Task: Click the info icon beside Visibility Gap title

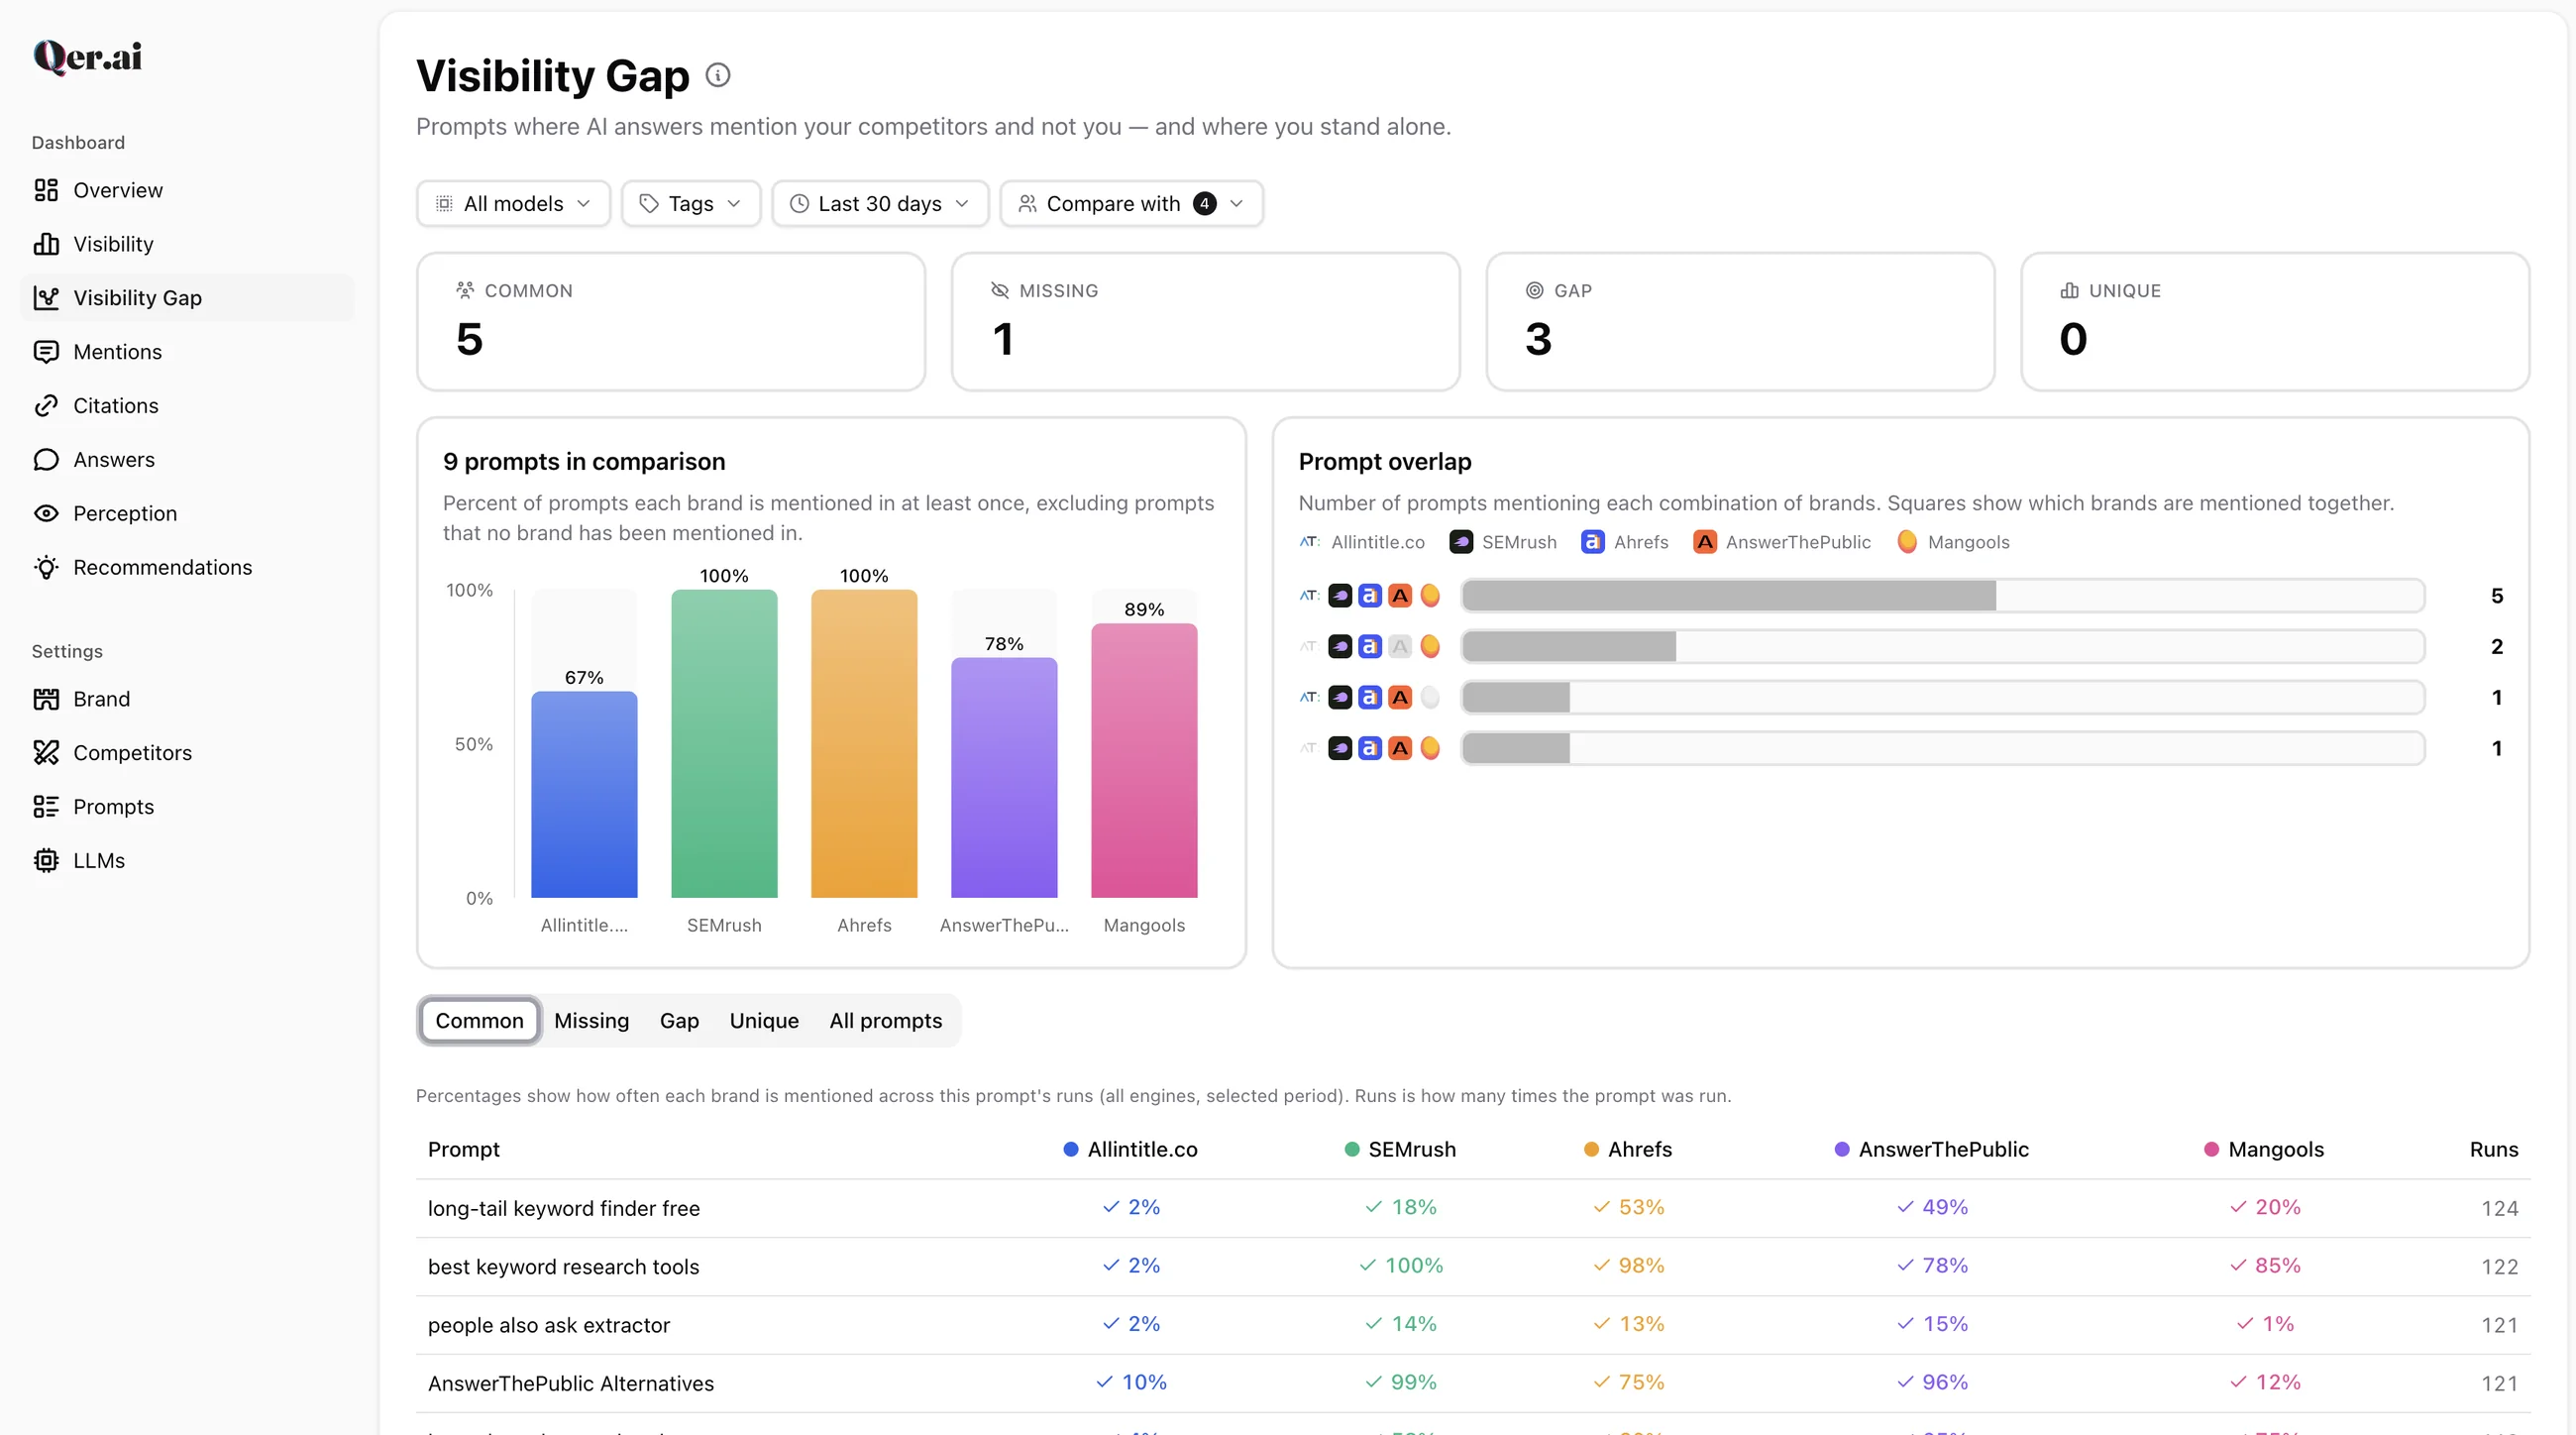Action: pyautogui.click(x=718, y=75)
